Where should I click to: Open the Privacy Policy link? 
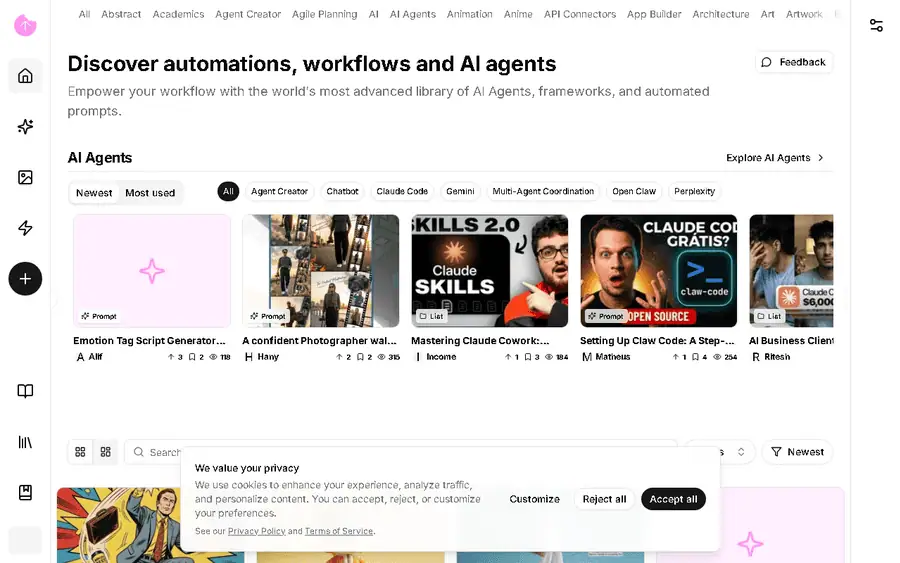257,531
